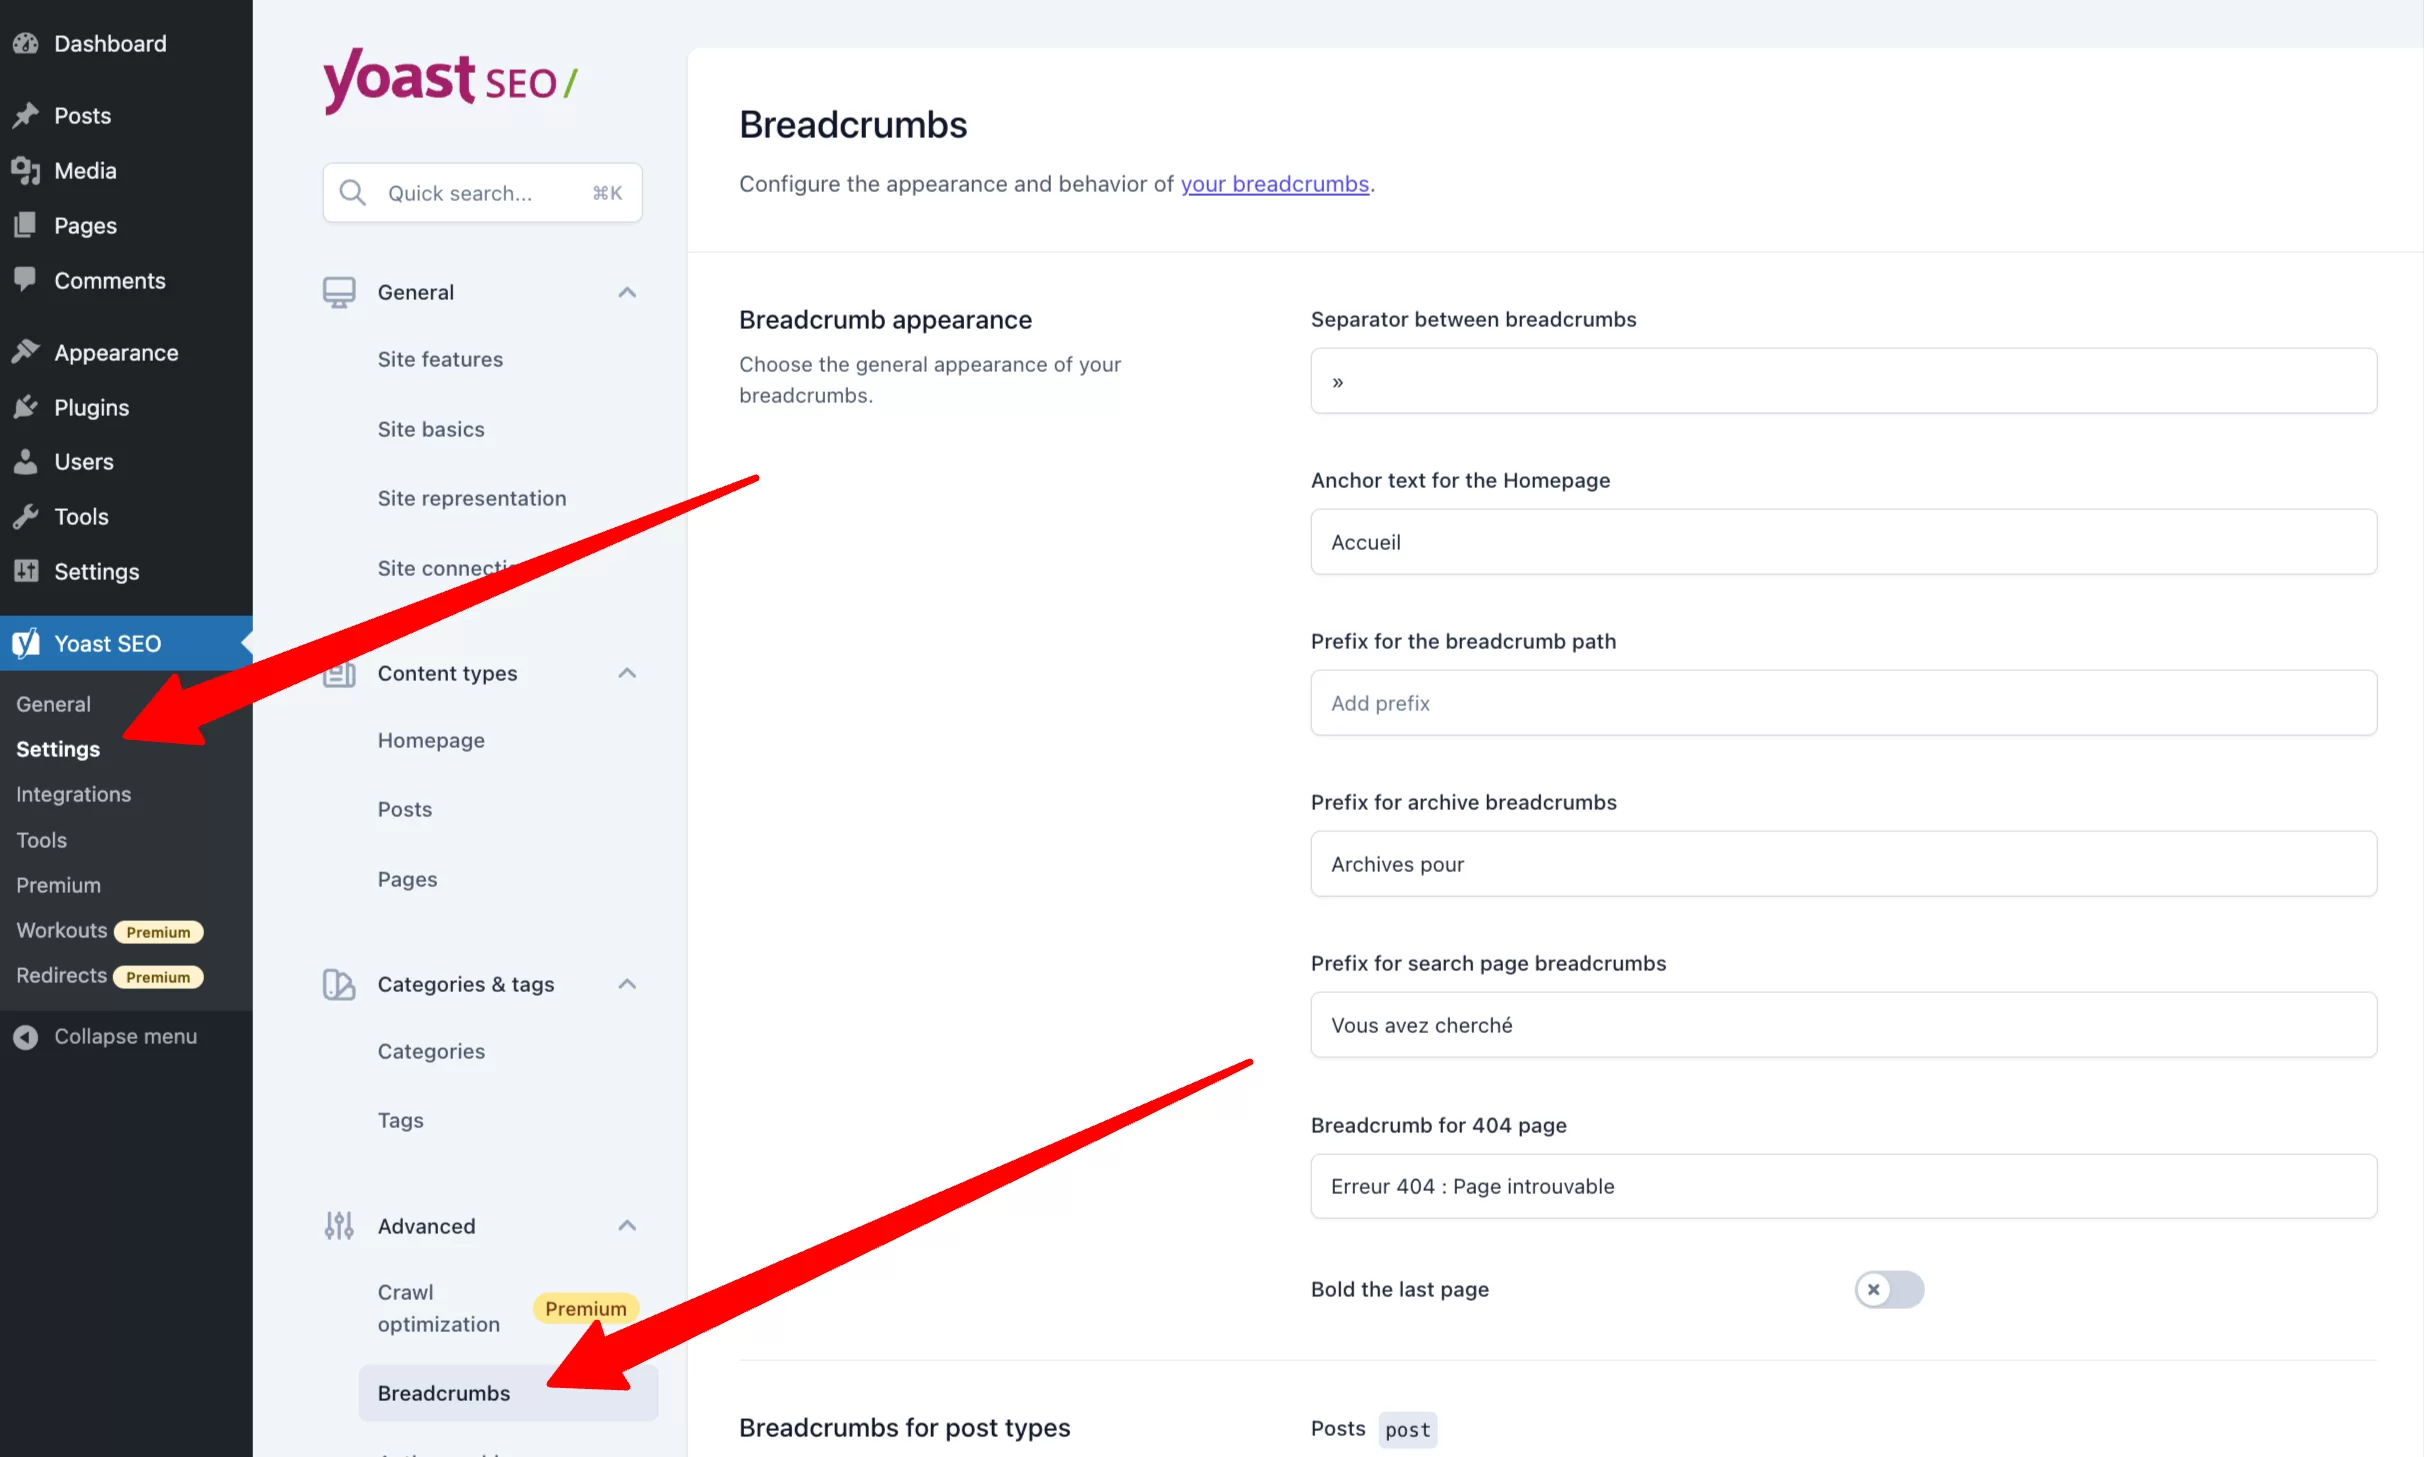The height and width of the screenshot is (1457, 2424).
Task: Select Settings under Yoast SEO menu
Action: click(57, 748)
